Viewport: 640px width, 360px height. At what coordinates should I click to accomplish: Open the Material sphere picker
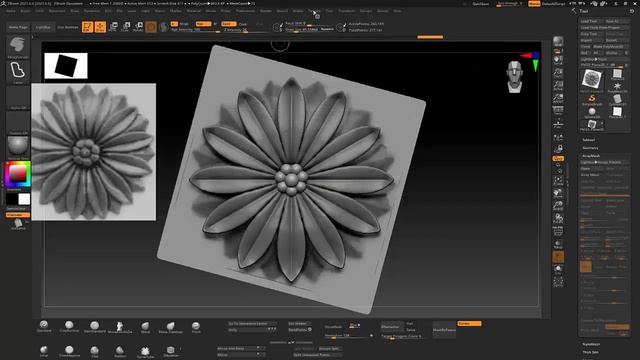(18, 146)
